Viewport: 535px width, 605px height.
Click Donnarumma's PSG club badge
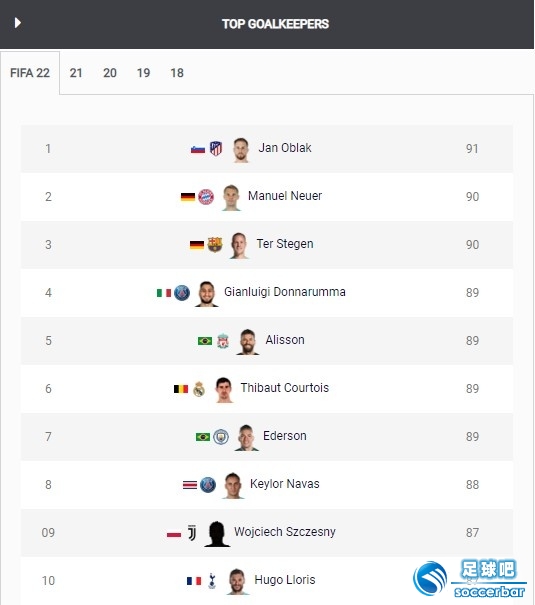(182, 293)
